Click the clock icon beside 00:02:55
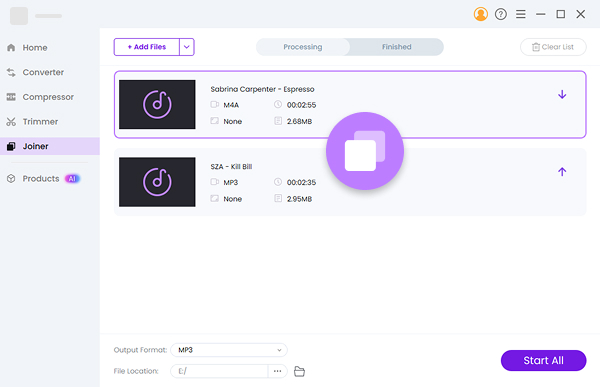The height and width of the screenshot is (387, 600). click(278, 105)
